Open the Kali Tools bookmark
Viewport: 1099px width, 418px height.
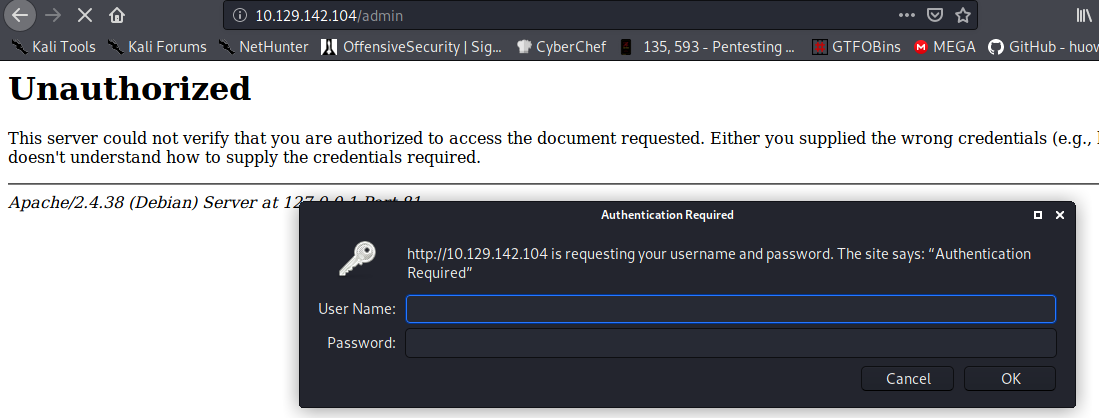click(53, 46)
